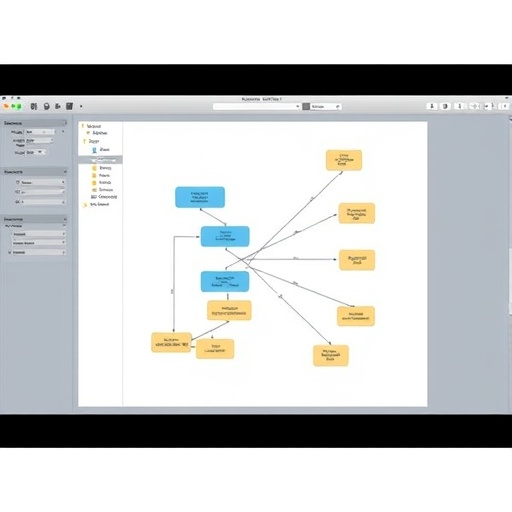
Task: Click the blue person icon in tree
Action: click(x=94, y=150)
